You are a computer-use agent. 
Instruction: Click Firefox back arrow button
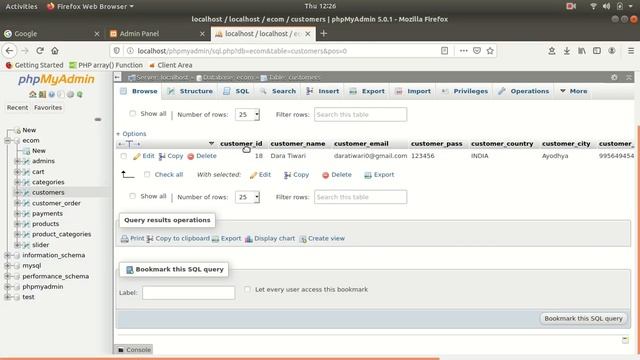[x=9, y=51]
